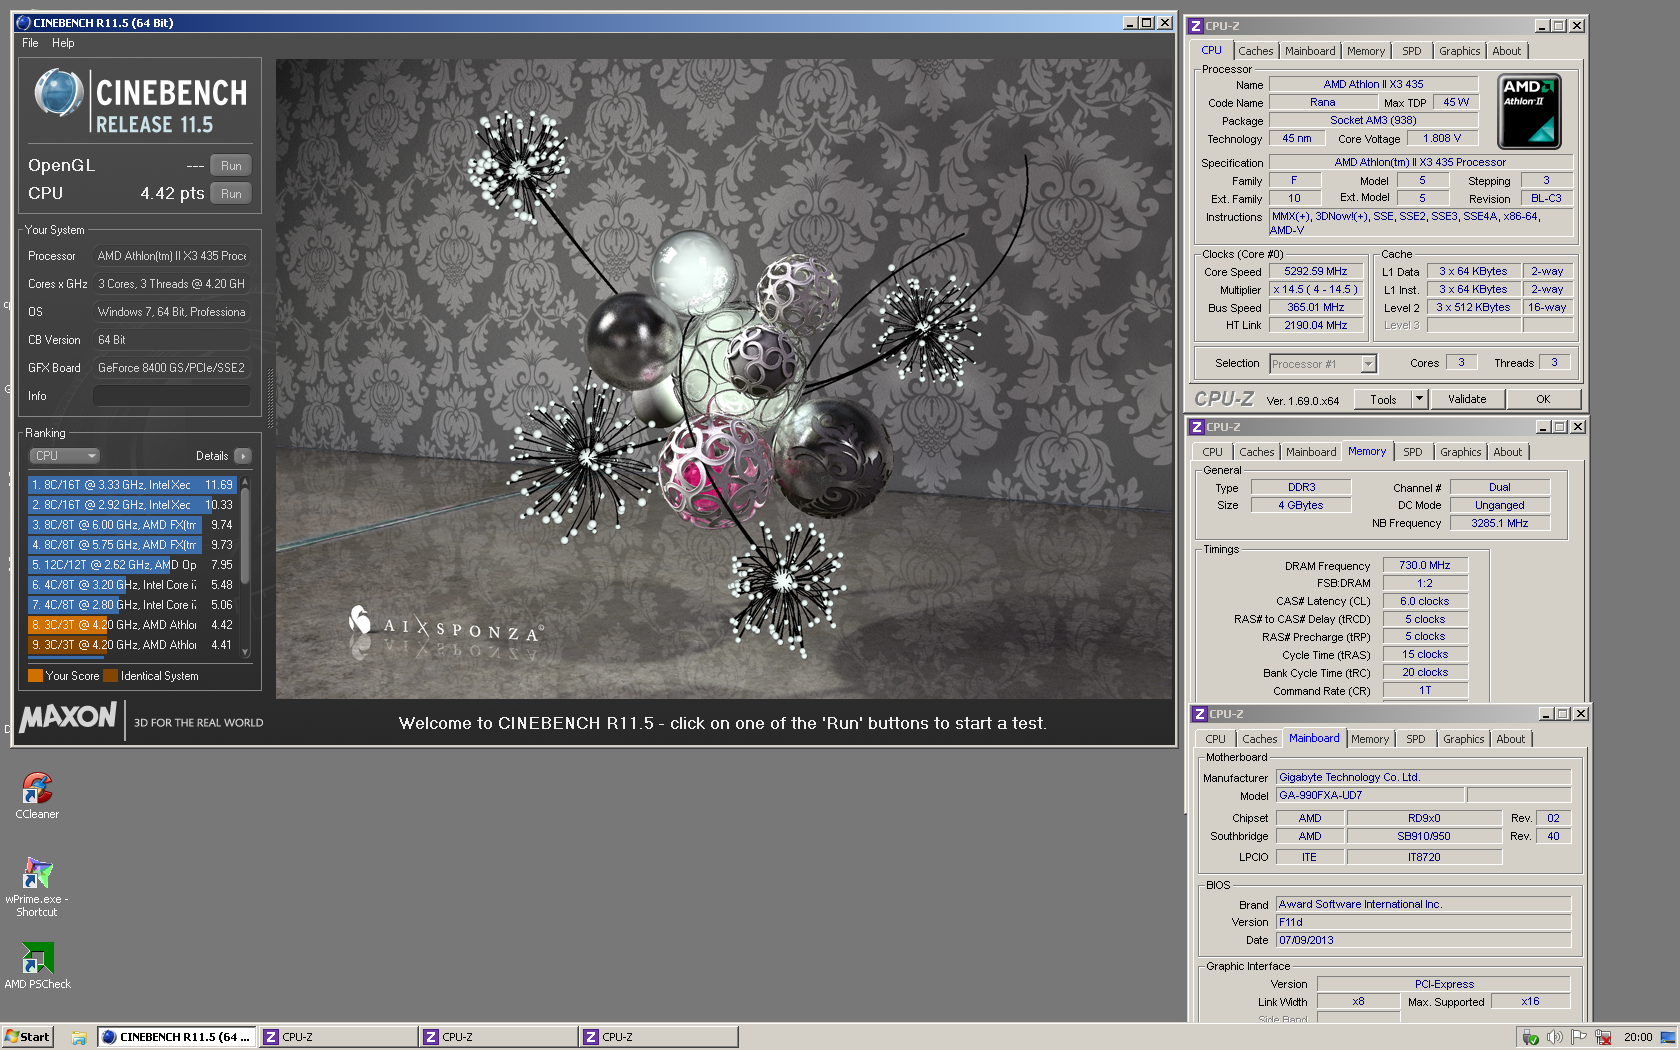This screenshot has height=1050, width=1680.
Task: Click the MAXON logo at the bottom left
Action: pos(68,717)
